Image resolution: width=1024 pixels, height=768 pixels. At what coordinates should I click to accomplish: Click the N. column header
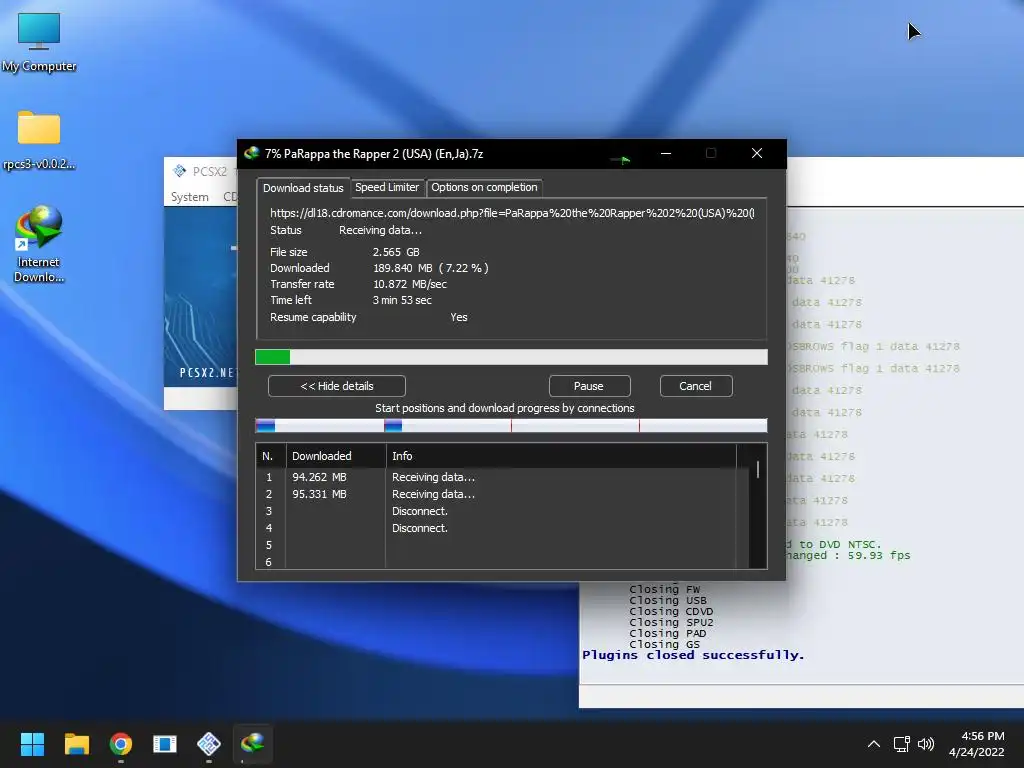pyautogui.click(x=270, y=456)
